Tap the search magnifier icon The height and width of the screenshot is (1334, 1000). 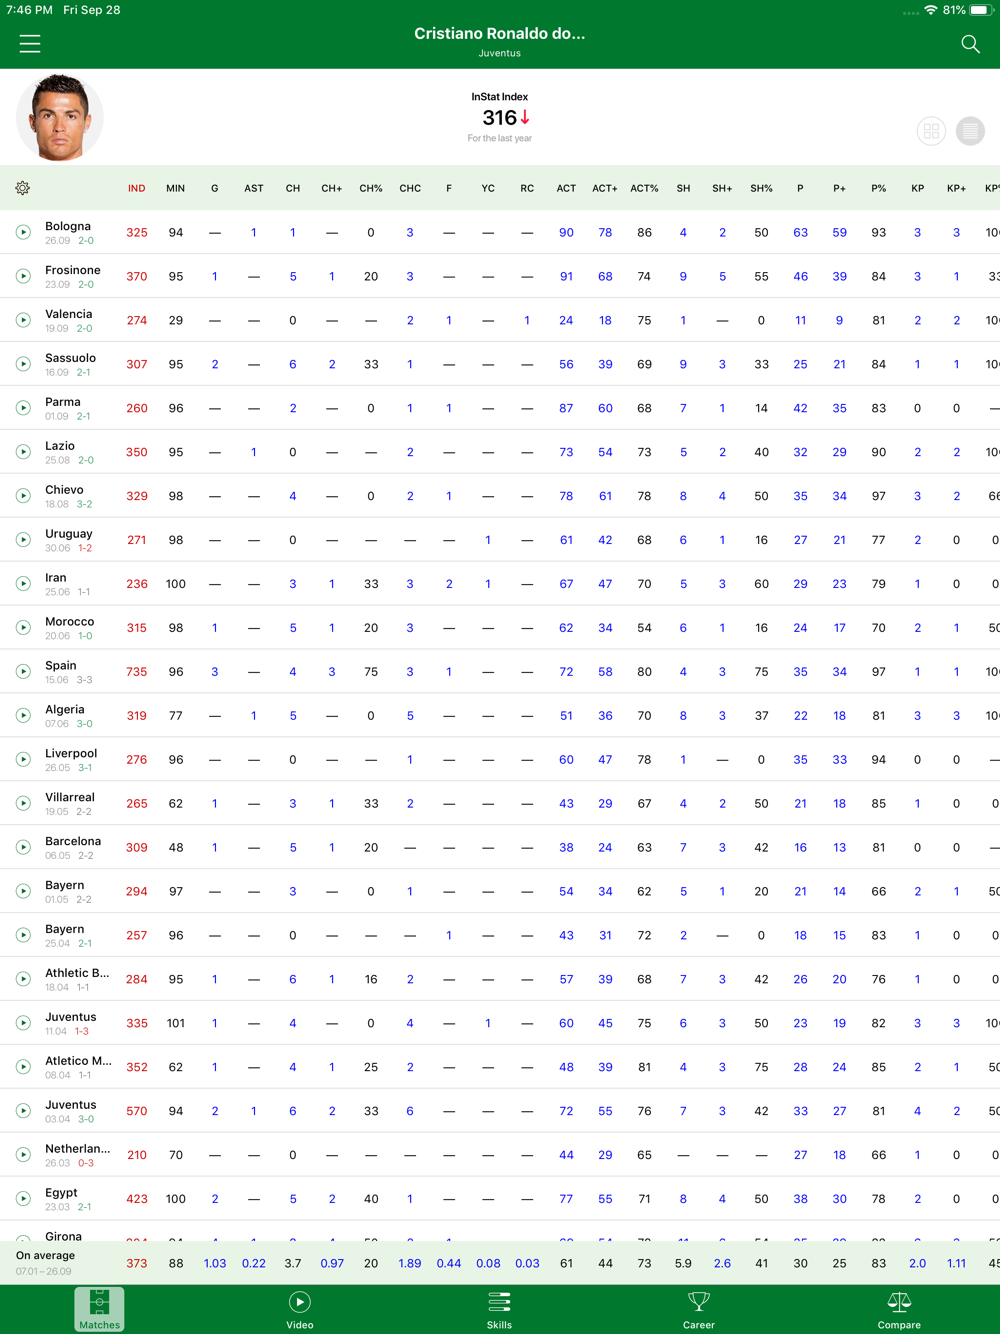[970, 44]
